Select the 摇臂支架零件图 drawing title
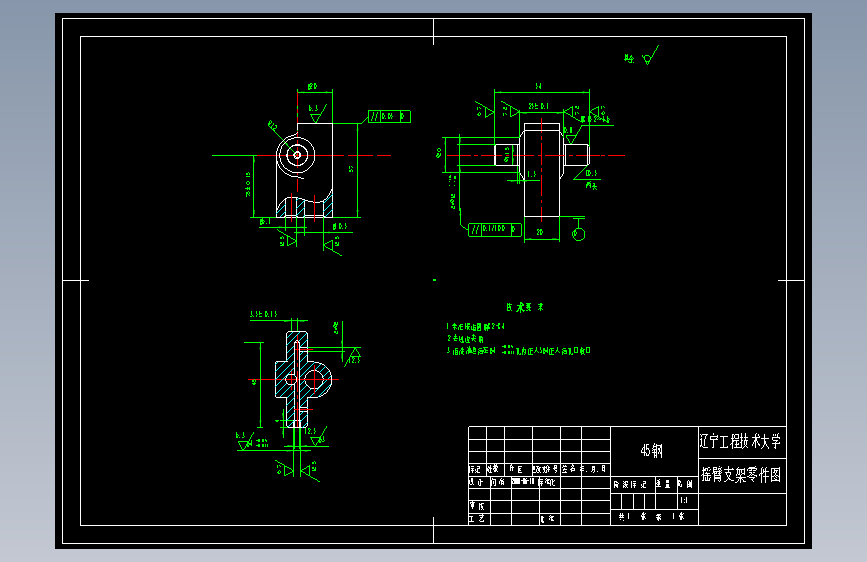 [x=741, y=475]
